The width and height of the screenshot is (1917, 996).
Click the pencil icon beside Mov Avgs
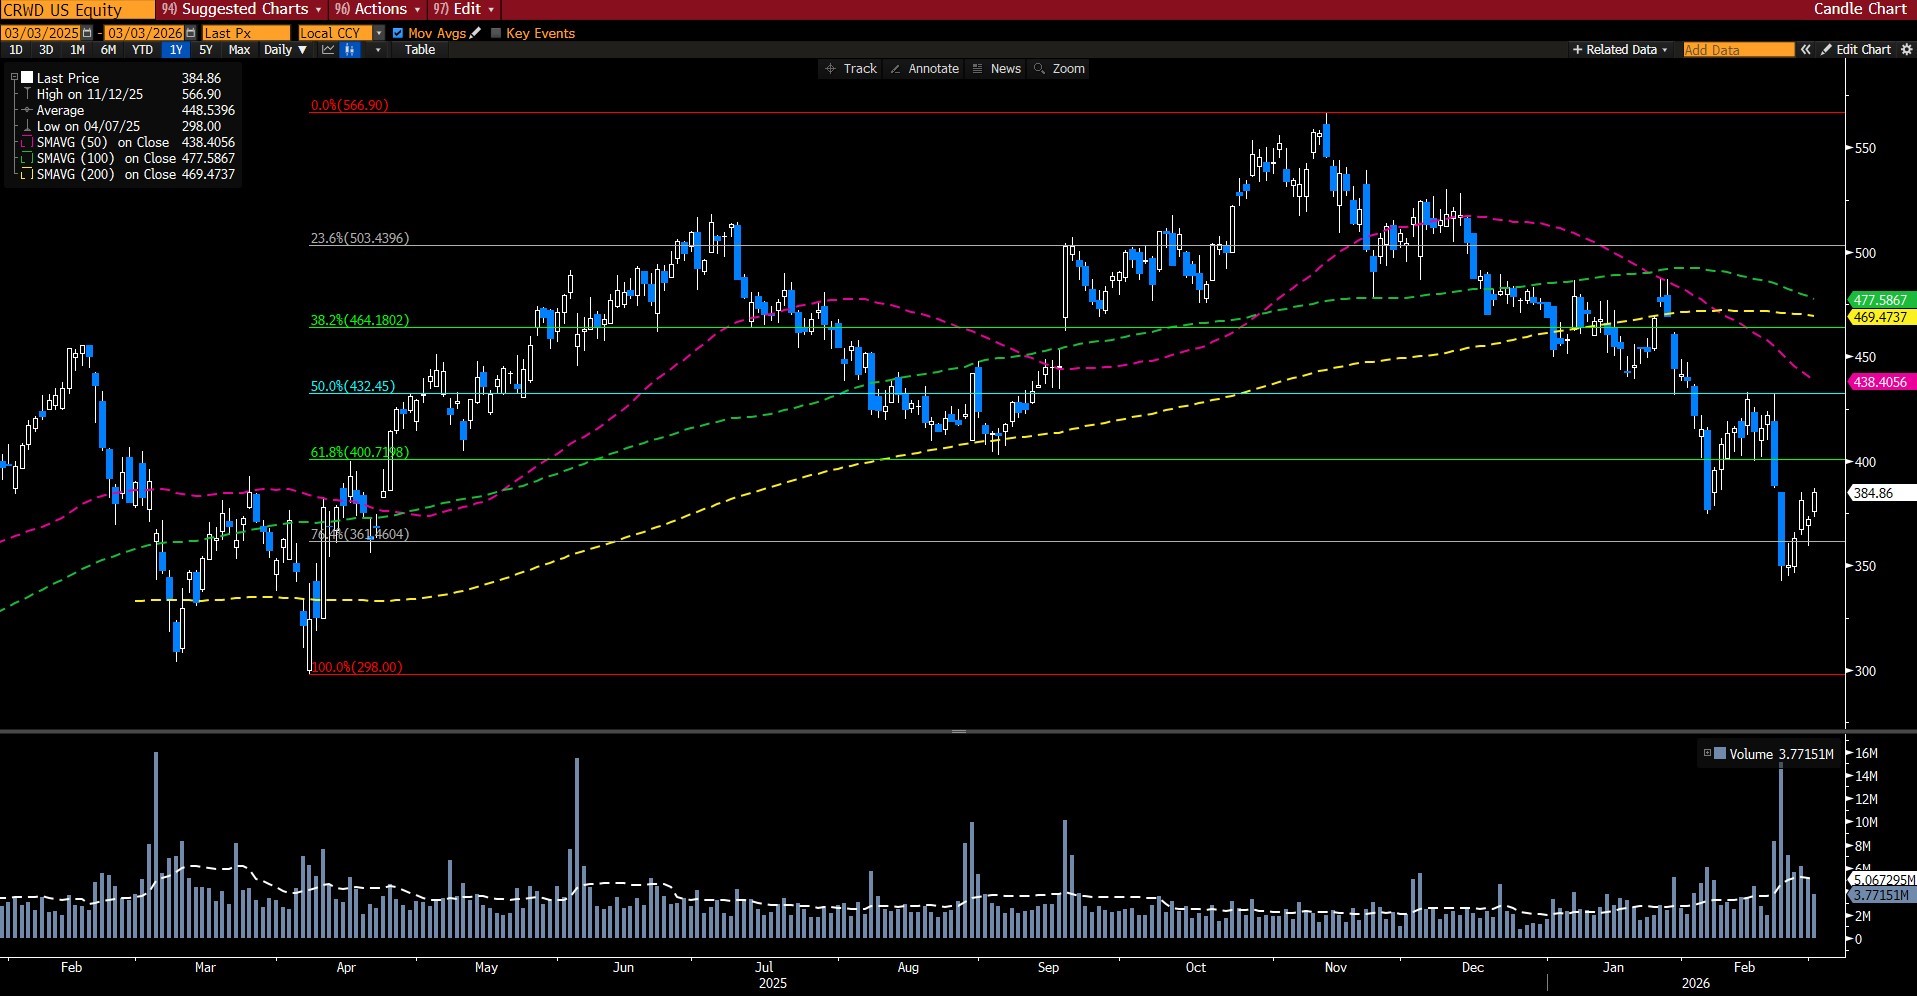click(x=476, y=33)
